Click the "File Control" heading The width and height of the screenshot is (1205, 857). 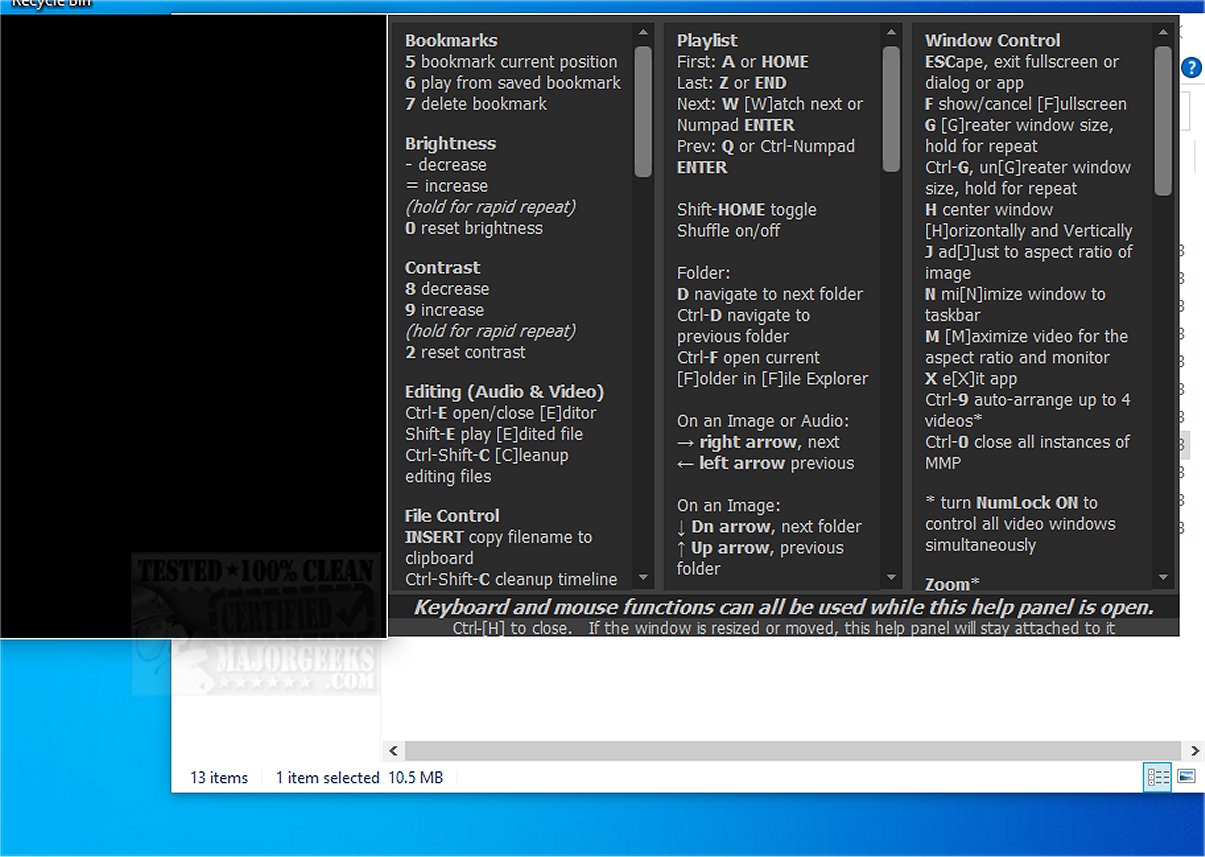(x=452, y=516)
